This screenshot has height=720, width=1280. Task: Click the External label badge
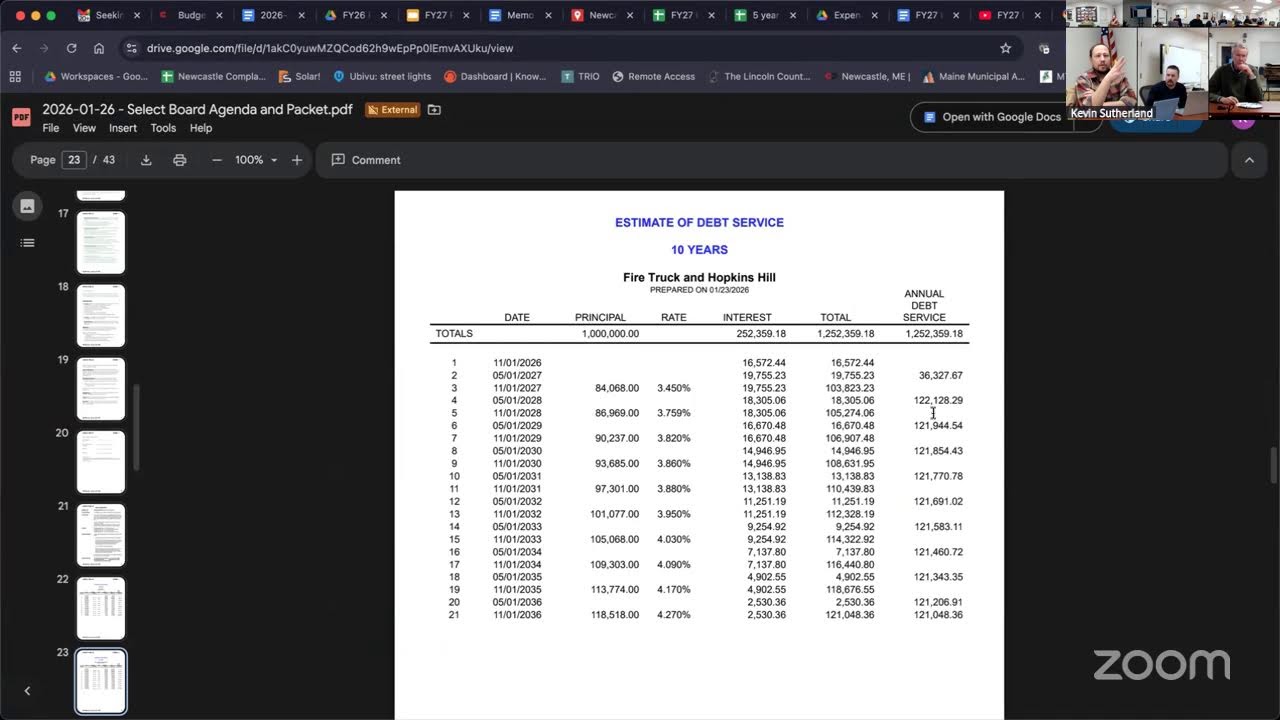click(392, 110)
